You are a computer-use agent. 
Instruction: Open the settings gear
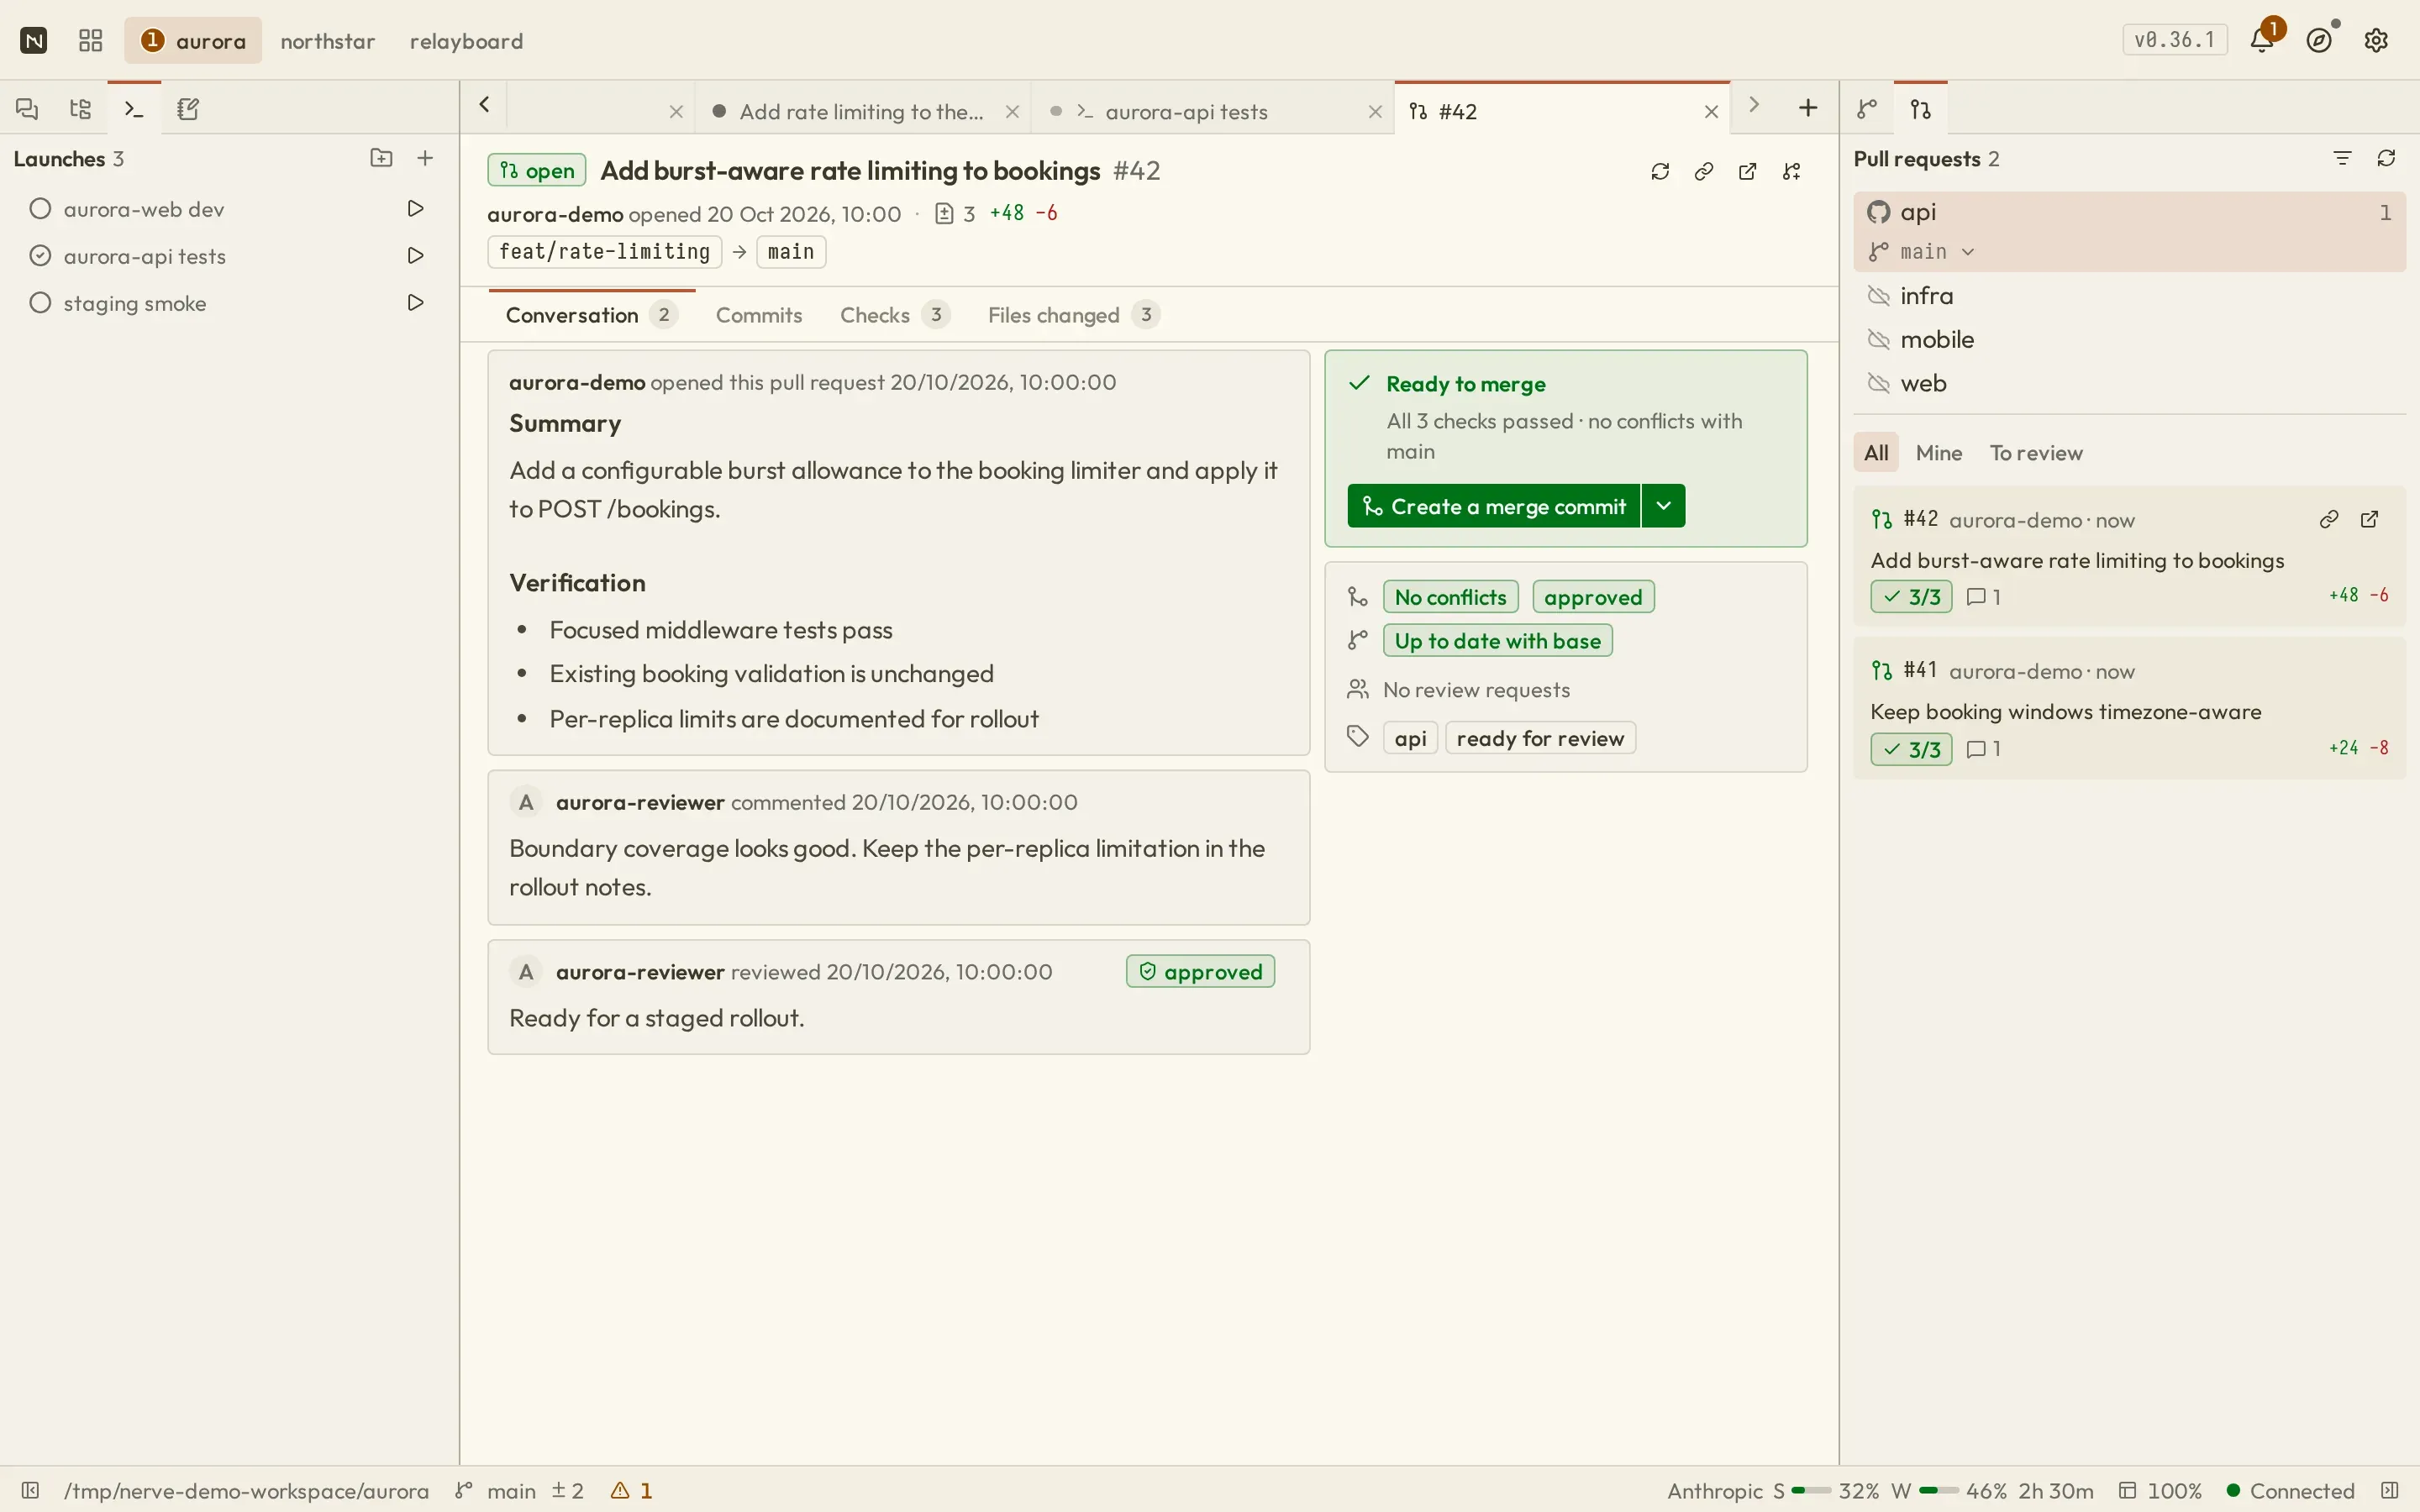pyautogui.click(x=2377, y=40)
